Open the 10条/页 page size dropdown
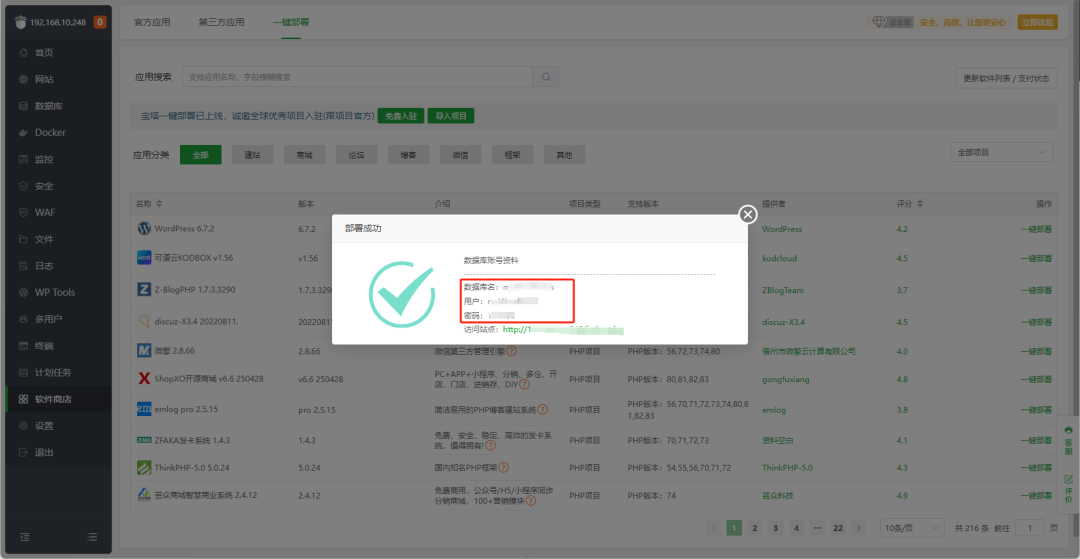The image size is (1080, 559). 912,528
